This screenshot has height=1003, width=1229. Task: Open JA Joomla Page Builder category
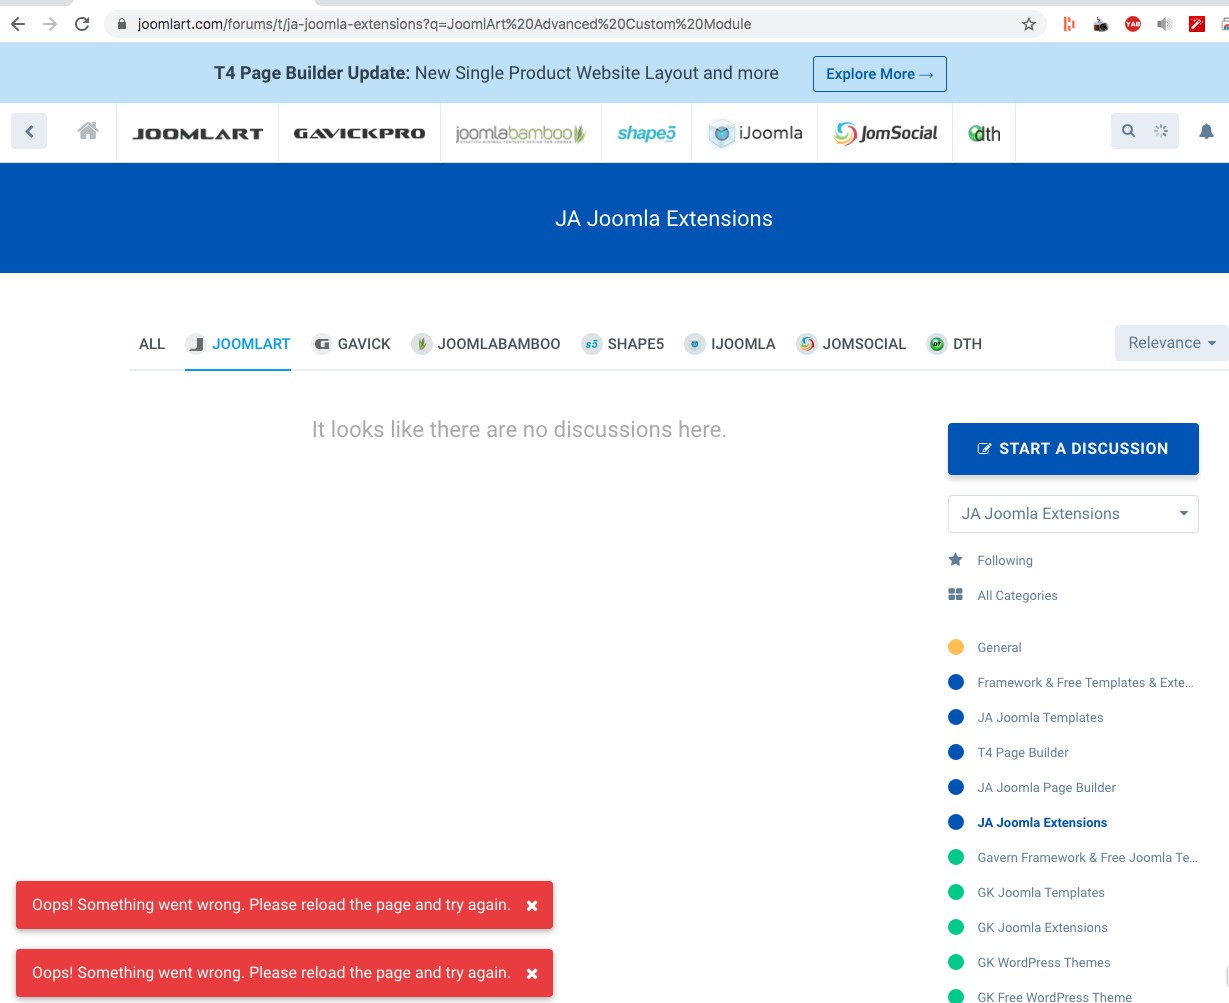(x=1046, y=788)
